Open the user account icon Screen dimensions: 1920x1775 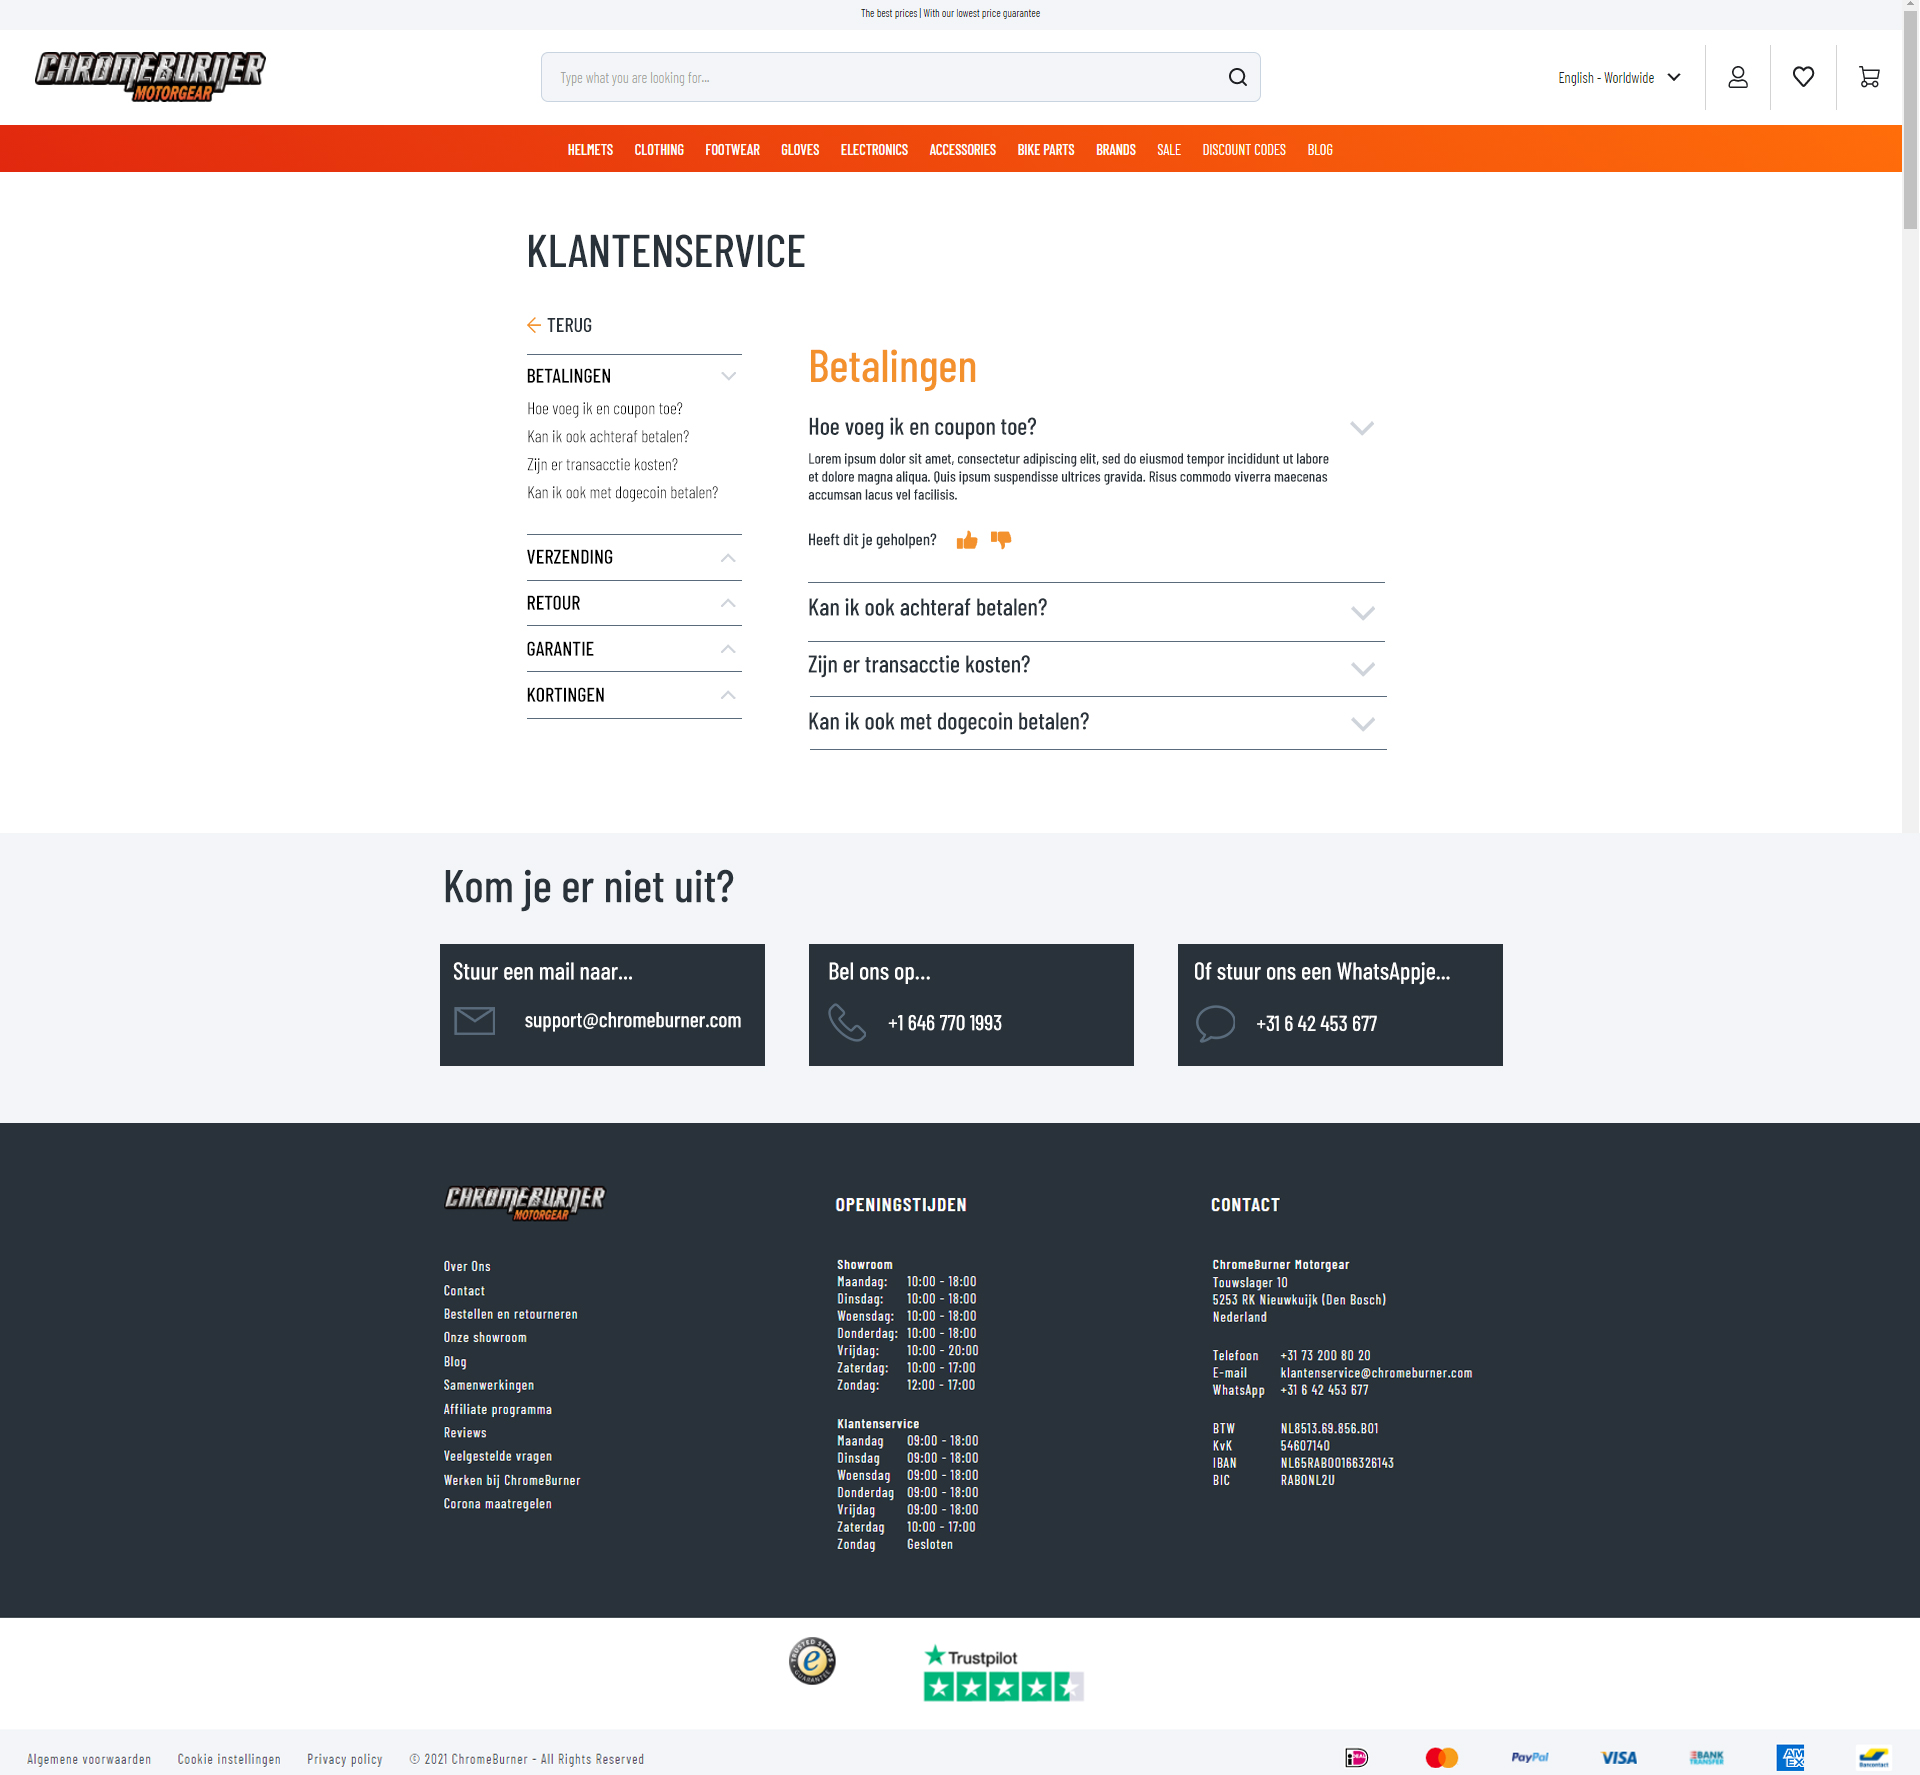pos(1738,77)
